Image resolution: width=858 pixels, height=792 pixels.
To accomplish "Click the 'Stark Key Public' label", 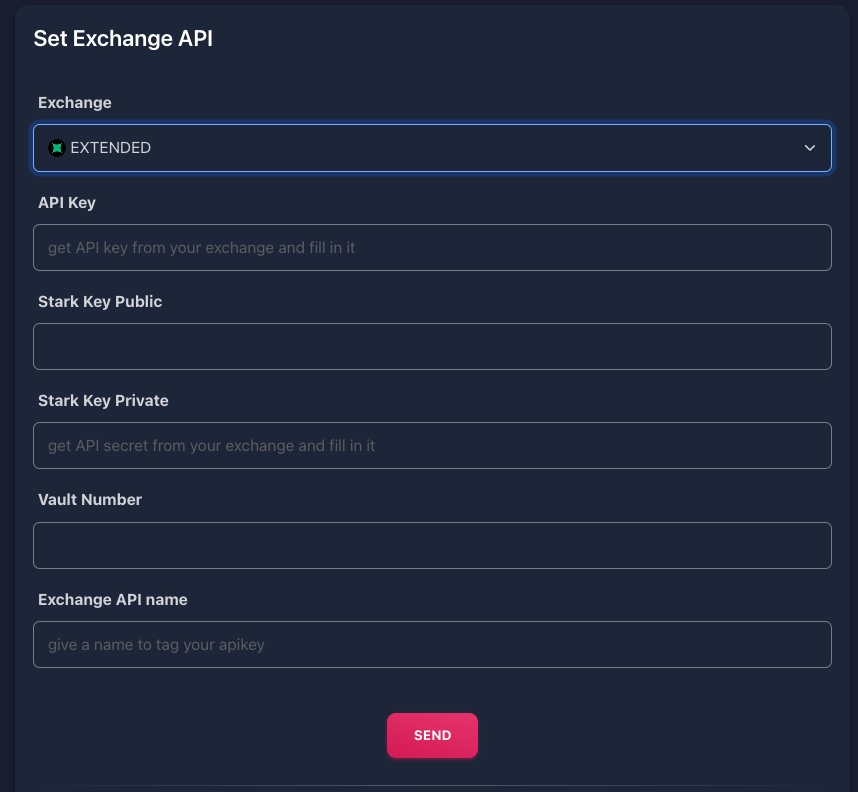I will tap(100, 302).
